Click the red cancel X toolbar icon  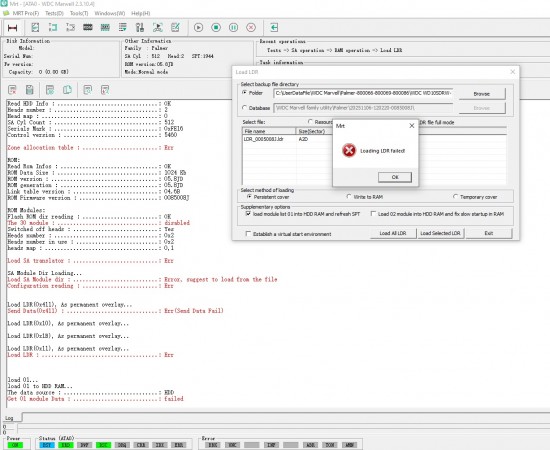click(x=251, y=27)
